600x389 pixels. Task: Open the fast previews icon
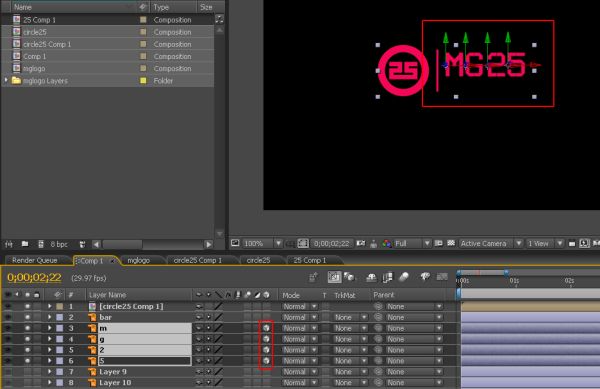tap(584, 244)
